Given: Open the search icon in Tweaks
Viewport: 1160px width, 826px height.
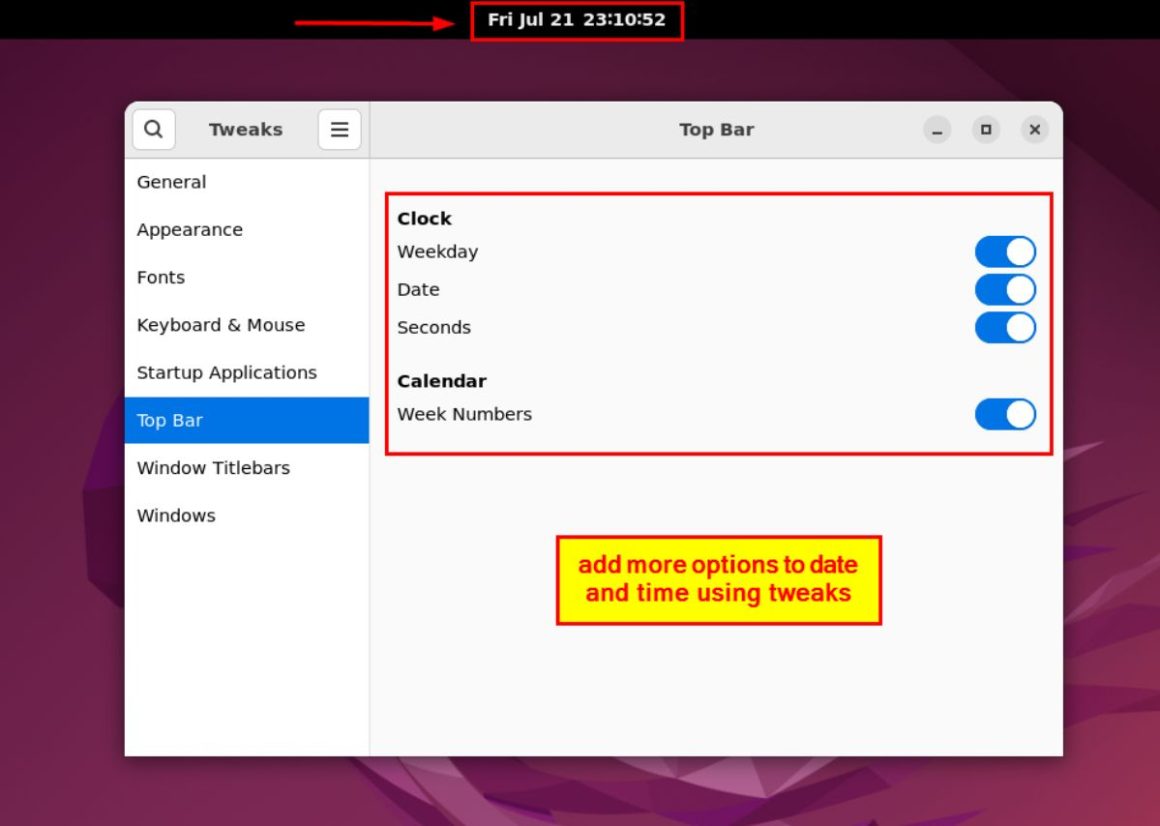Looking at the screenshot, I should coord(153,129).
